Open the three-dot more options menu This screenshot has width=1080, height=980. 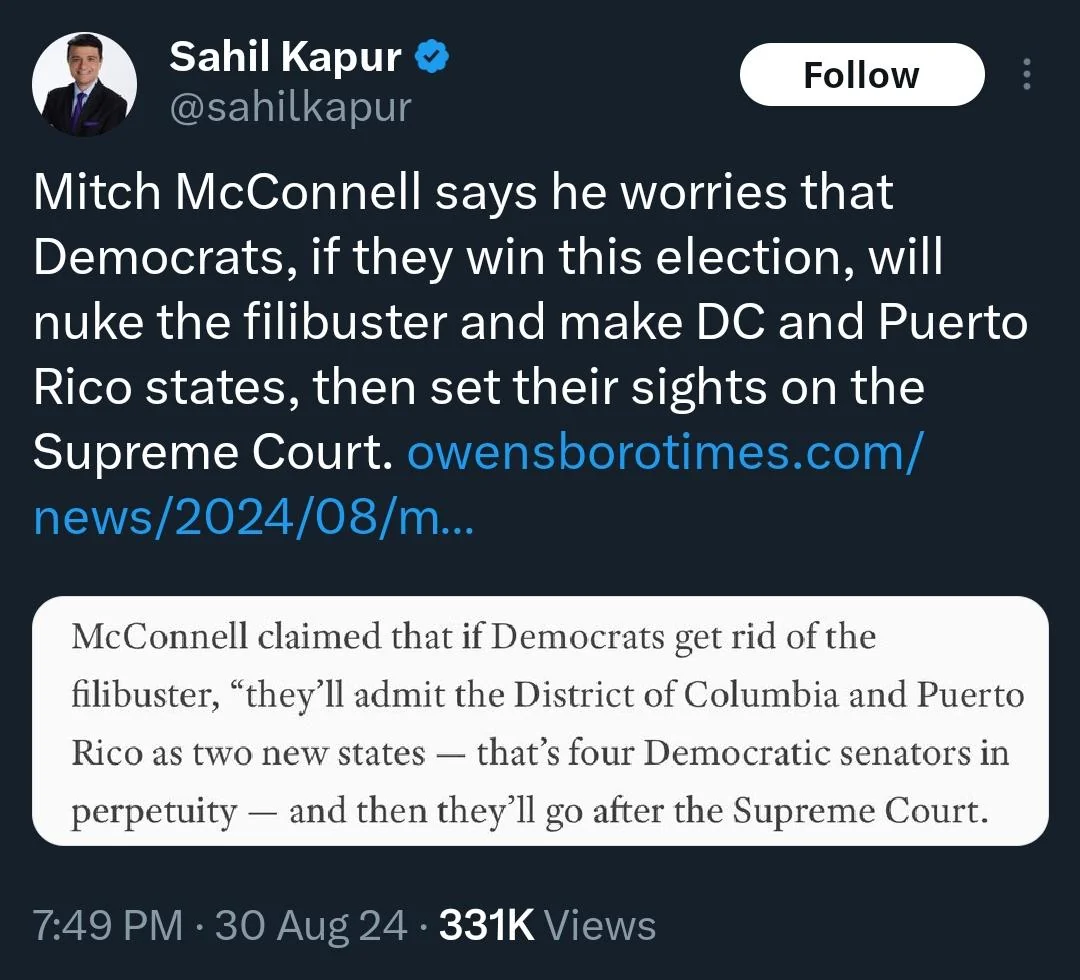1027,76
